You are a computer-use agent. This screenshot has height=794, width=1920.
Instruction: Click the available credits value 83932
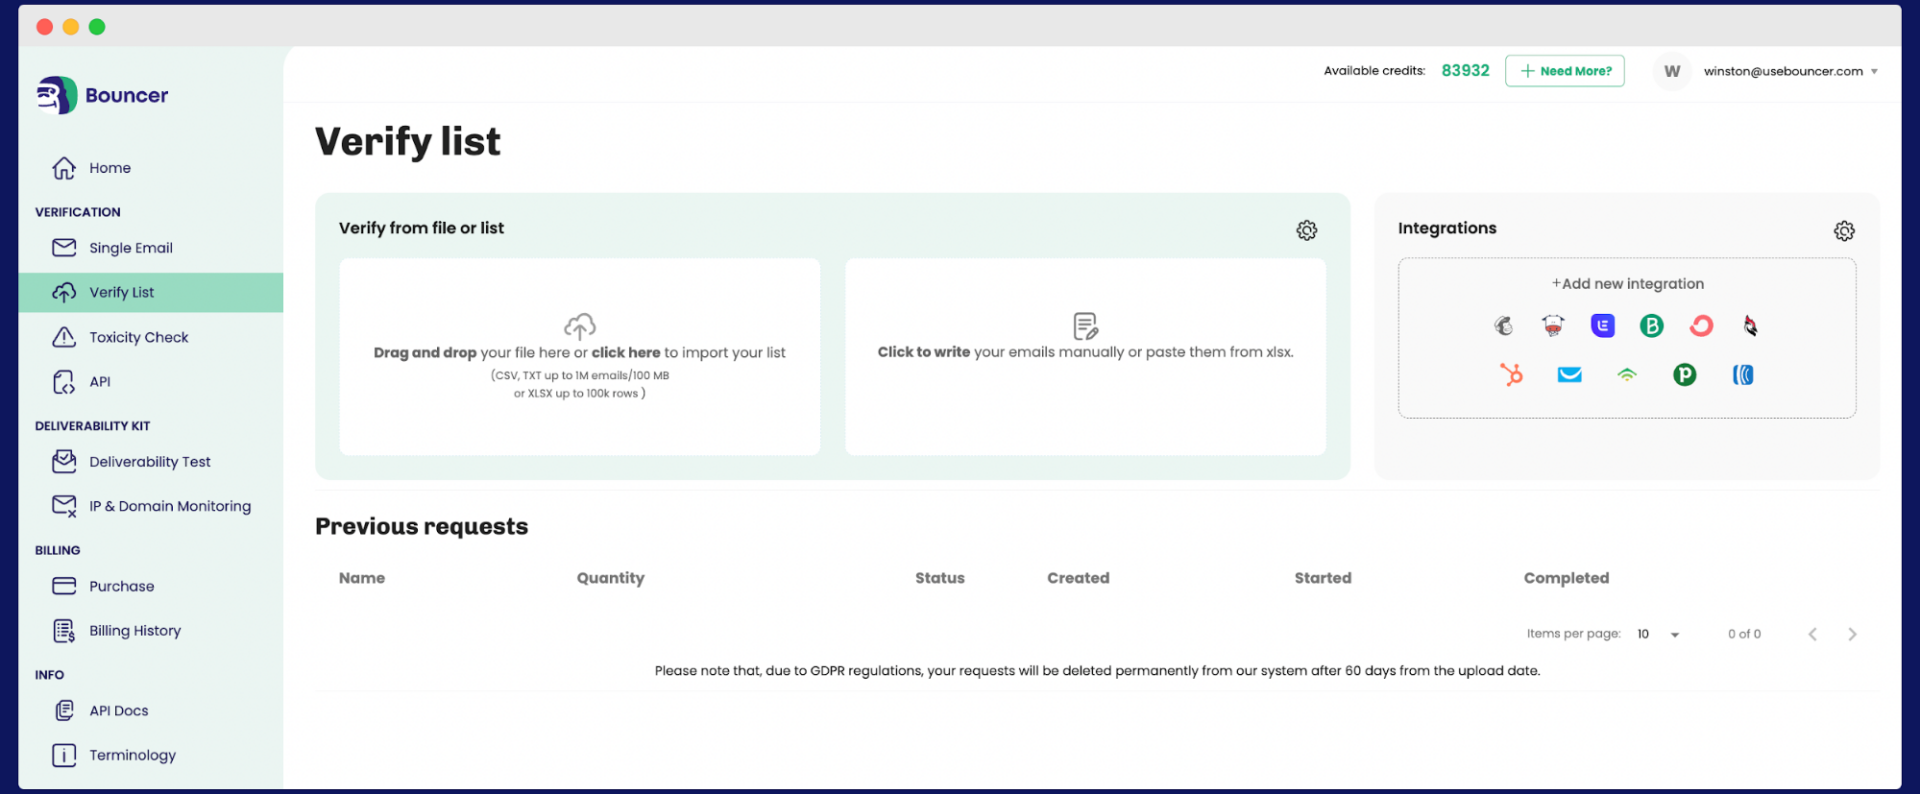pyautogui.click(x=1465, y=71)
